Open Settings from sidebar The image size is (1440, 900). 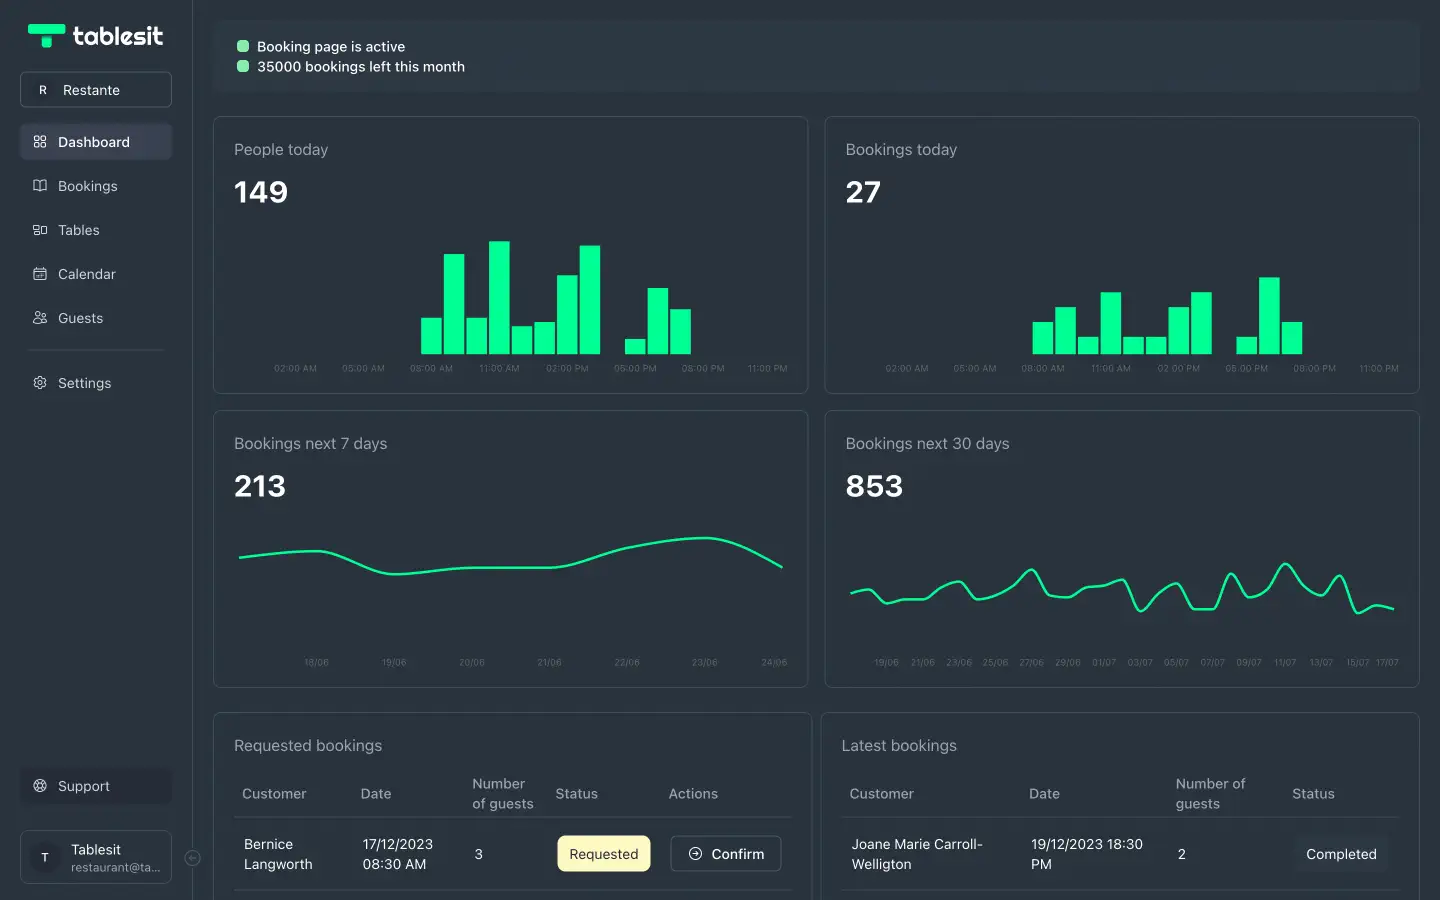96,383
